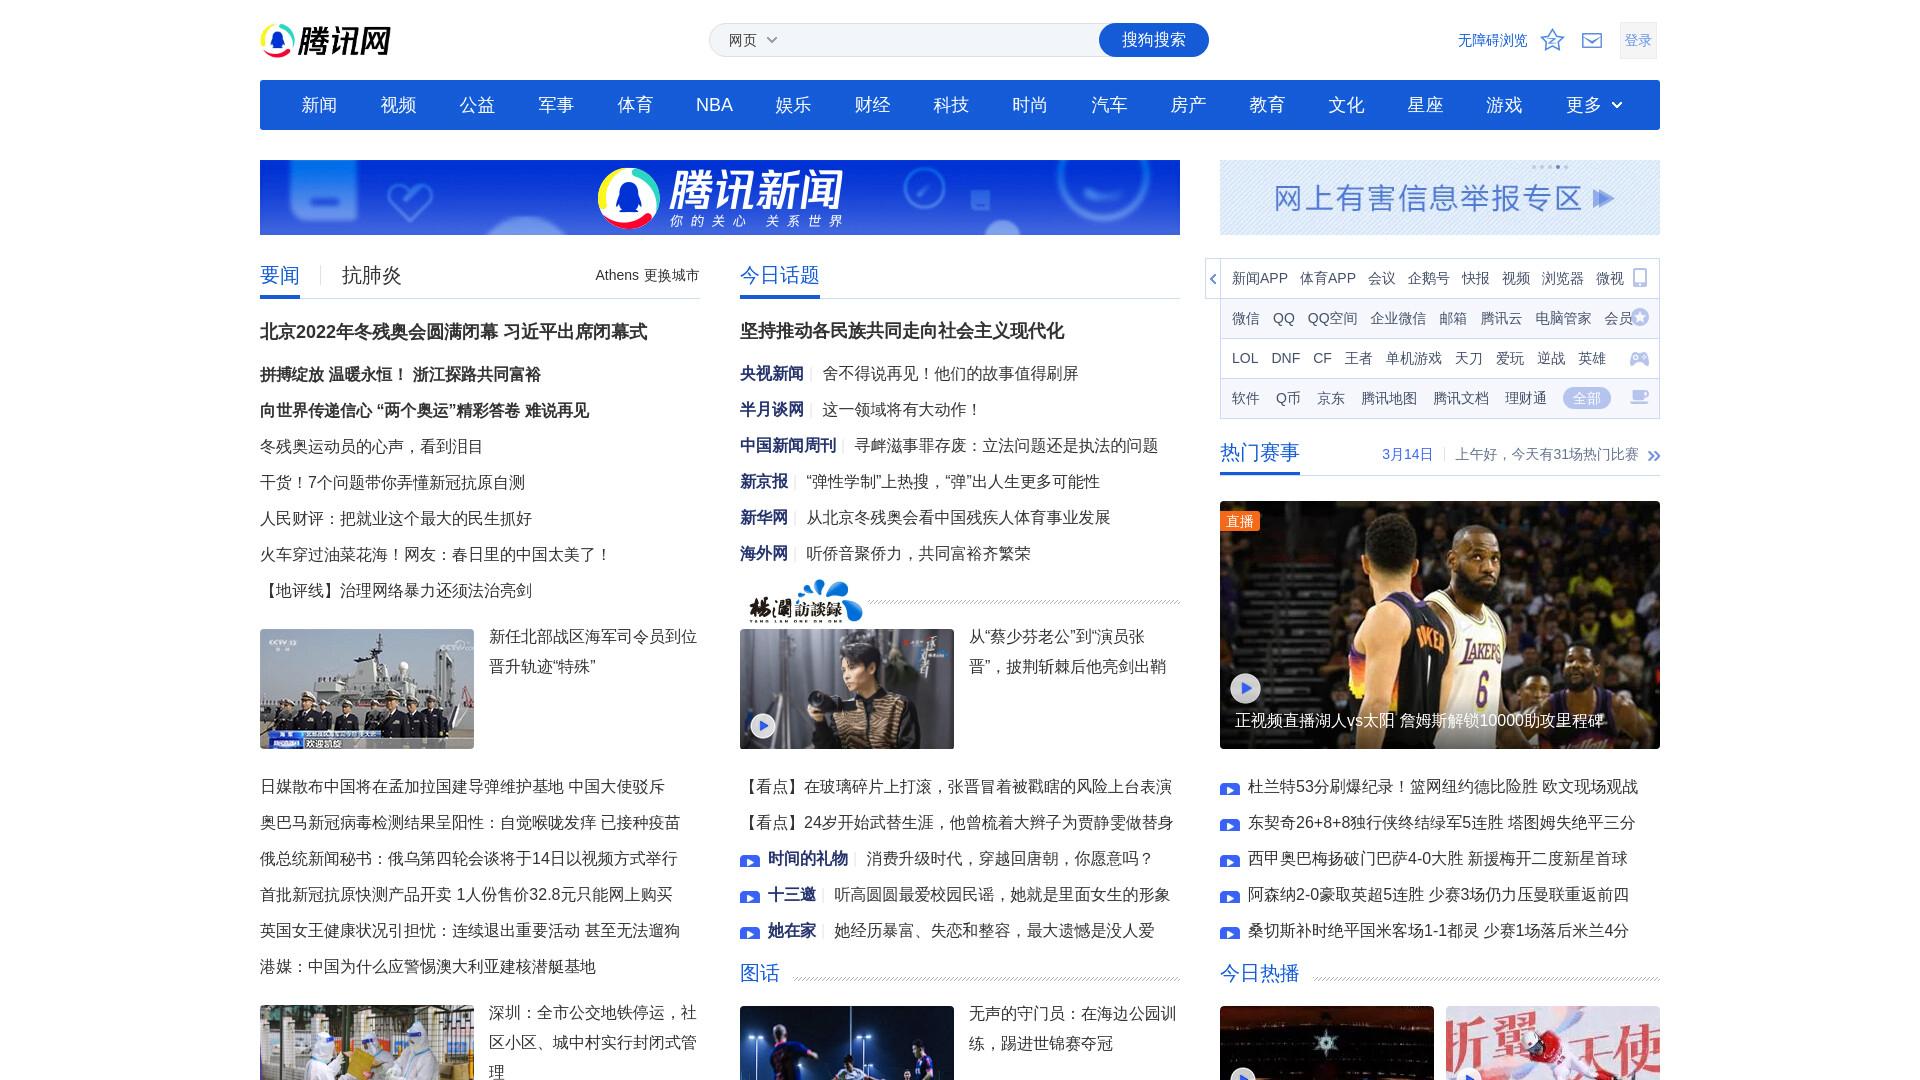The image size is (1920, 1080).
Task: Click video icon before 十三邀
Action: 750,896
